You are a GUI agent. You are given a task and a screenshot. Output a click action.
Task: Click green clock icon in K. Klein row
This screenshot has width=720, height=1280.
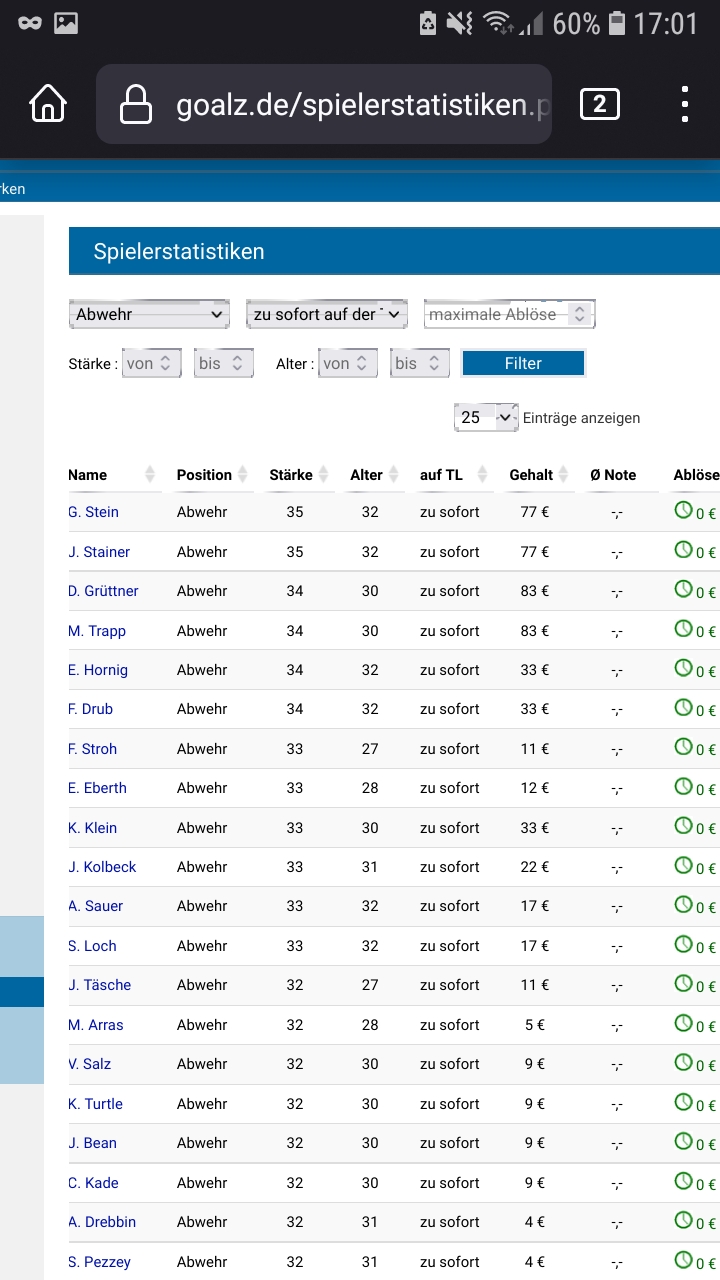coord(683,826)
